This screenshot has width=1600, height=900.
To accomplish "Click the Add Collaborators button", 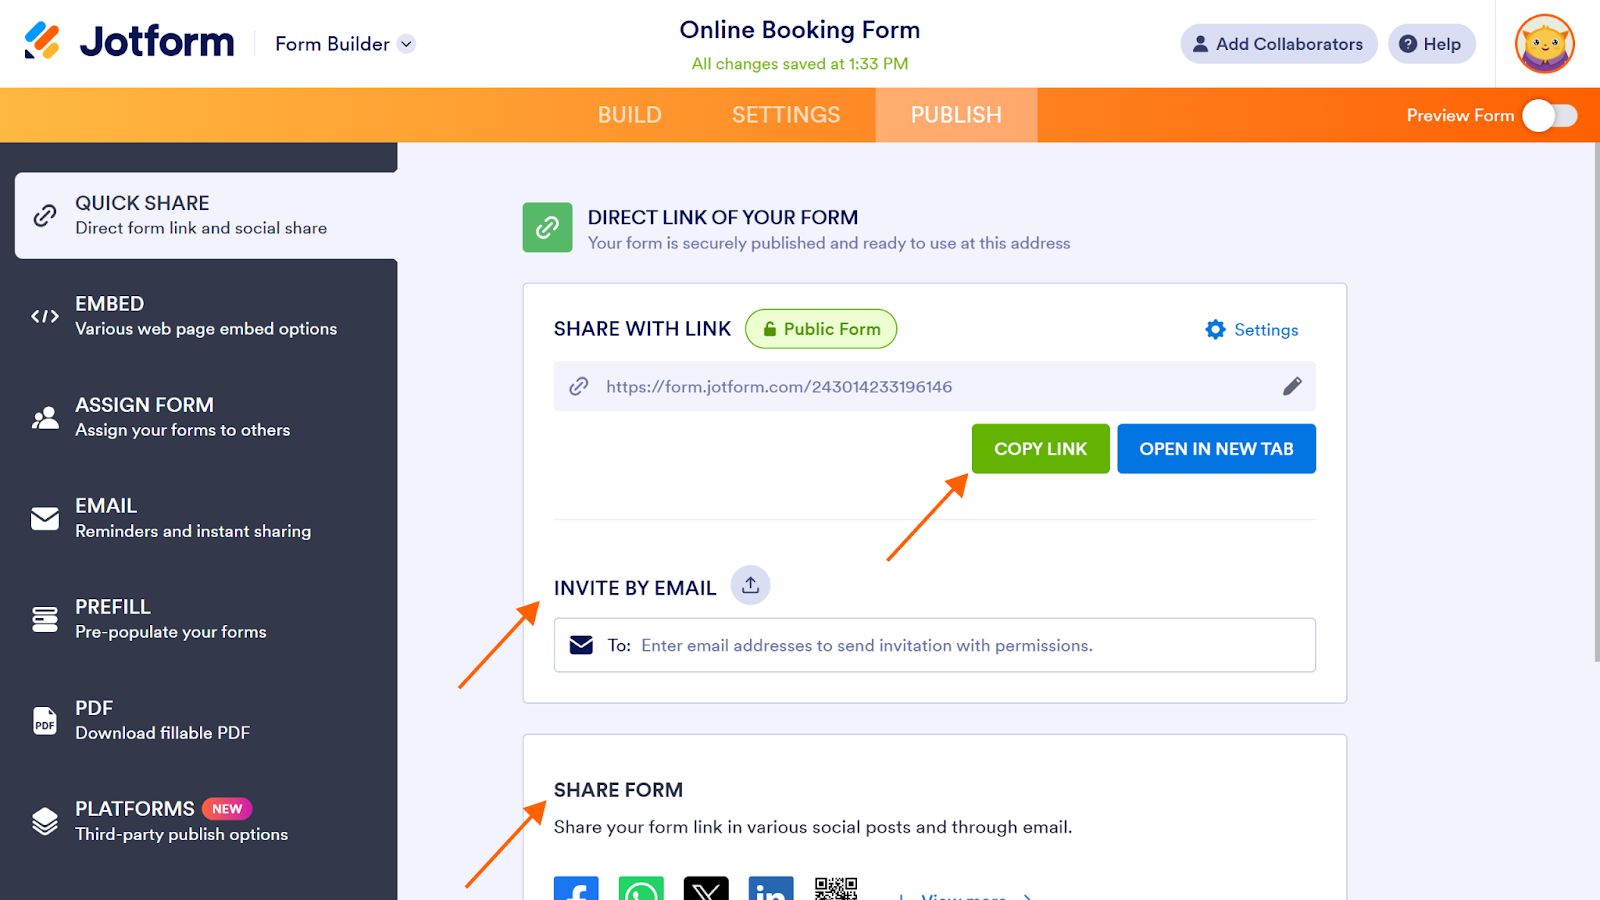I will 1279,44.
